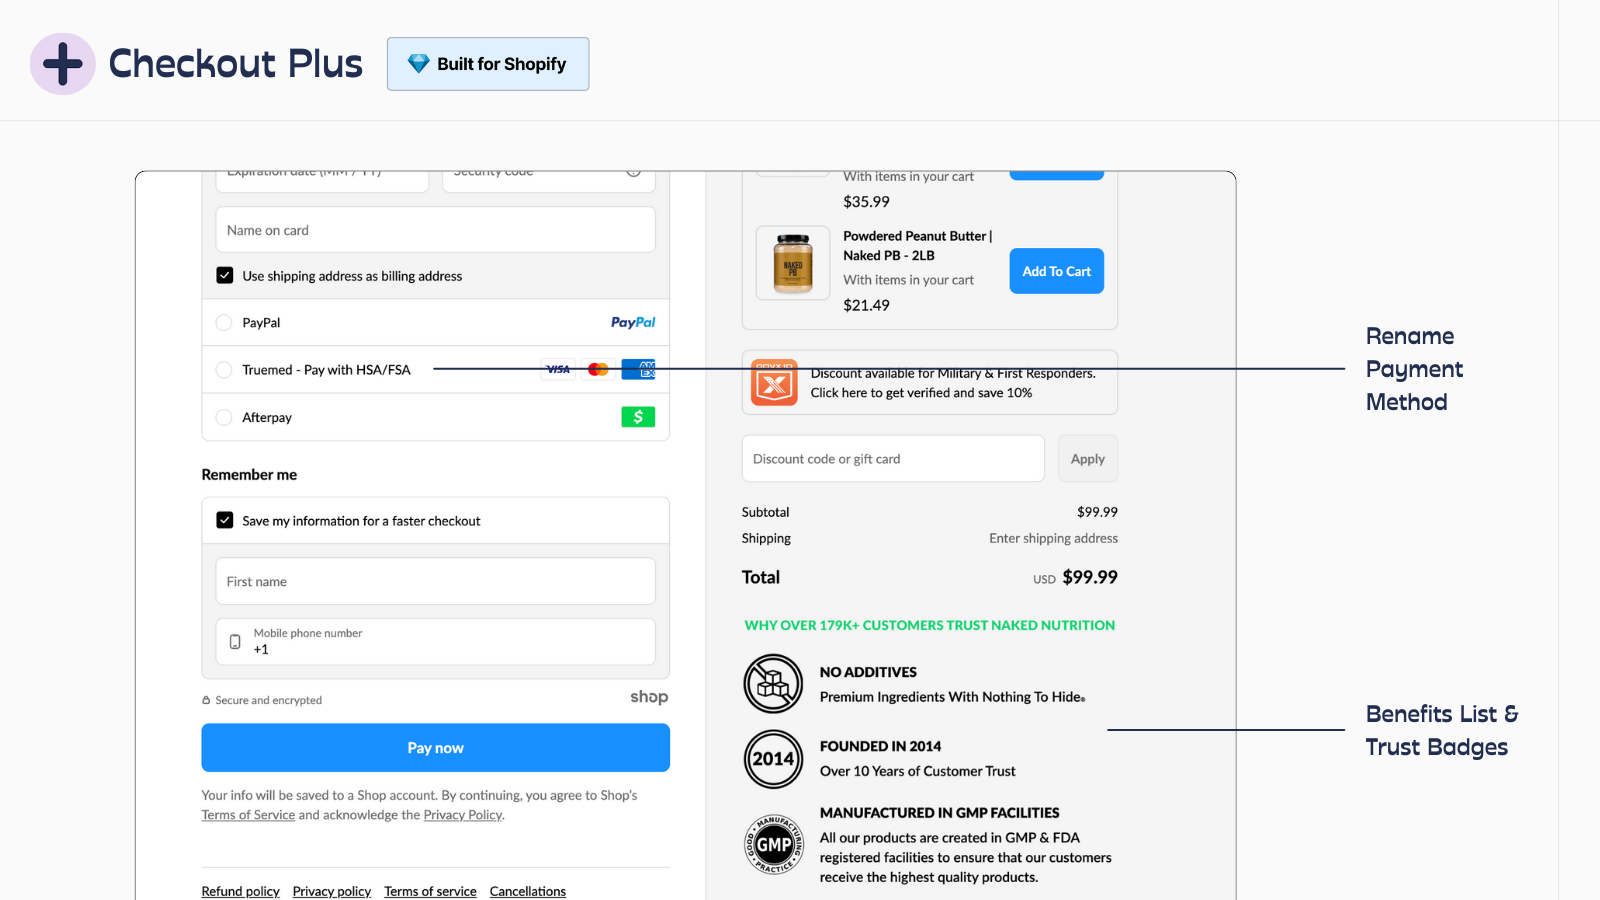
Task: Click the GMP manufacturing practice badge
Action: coord(773,844)
